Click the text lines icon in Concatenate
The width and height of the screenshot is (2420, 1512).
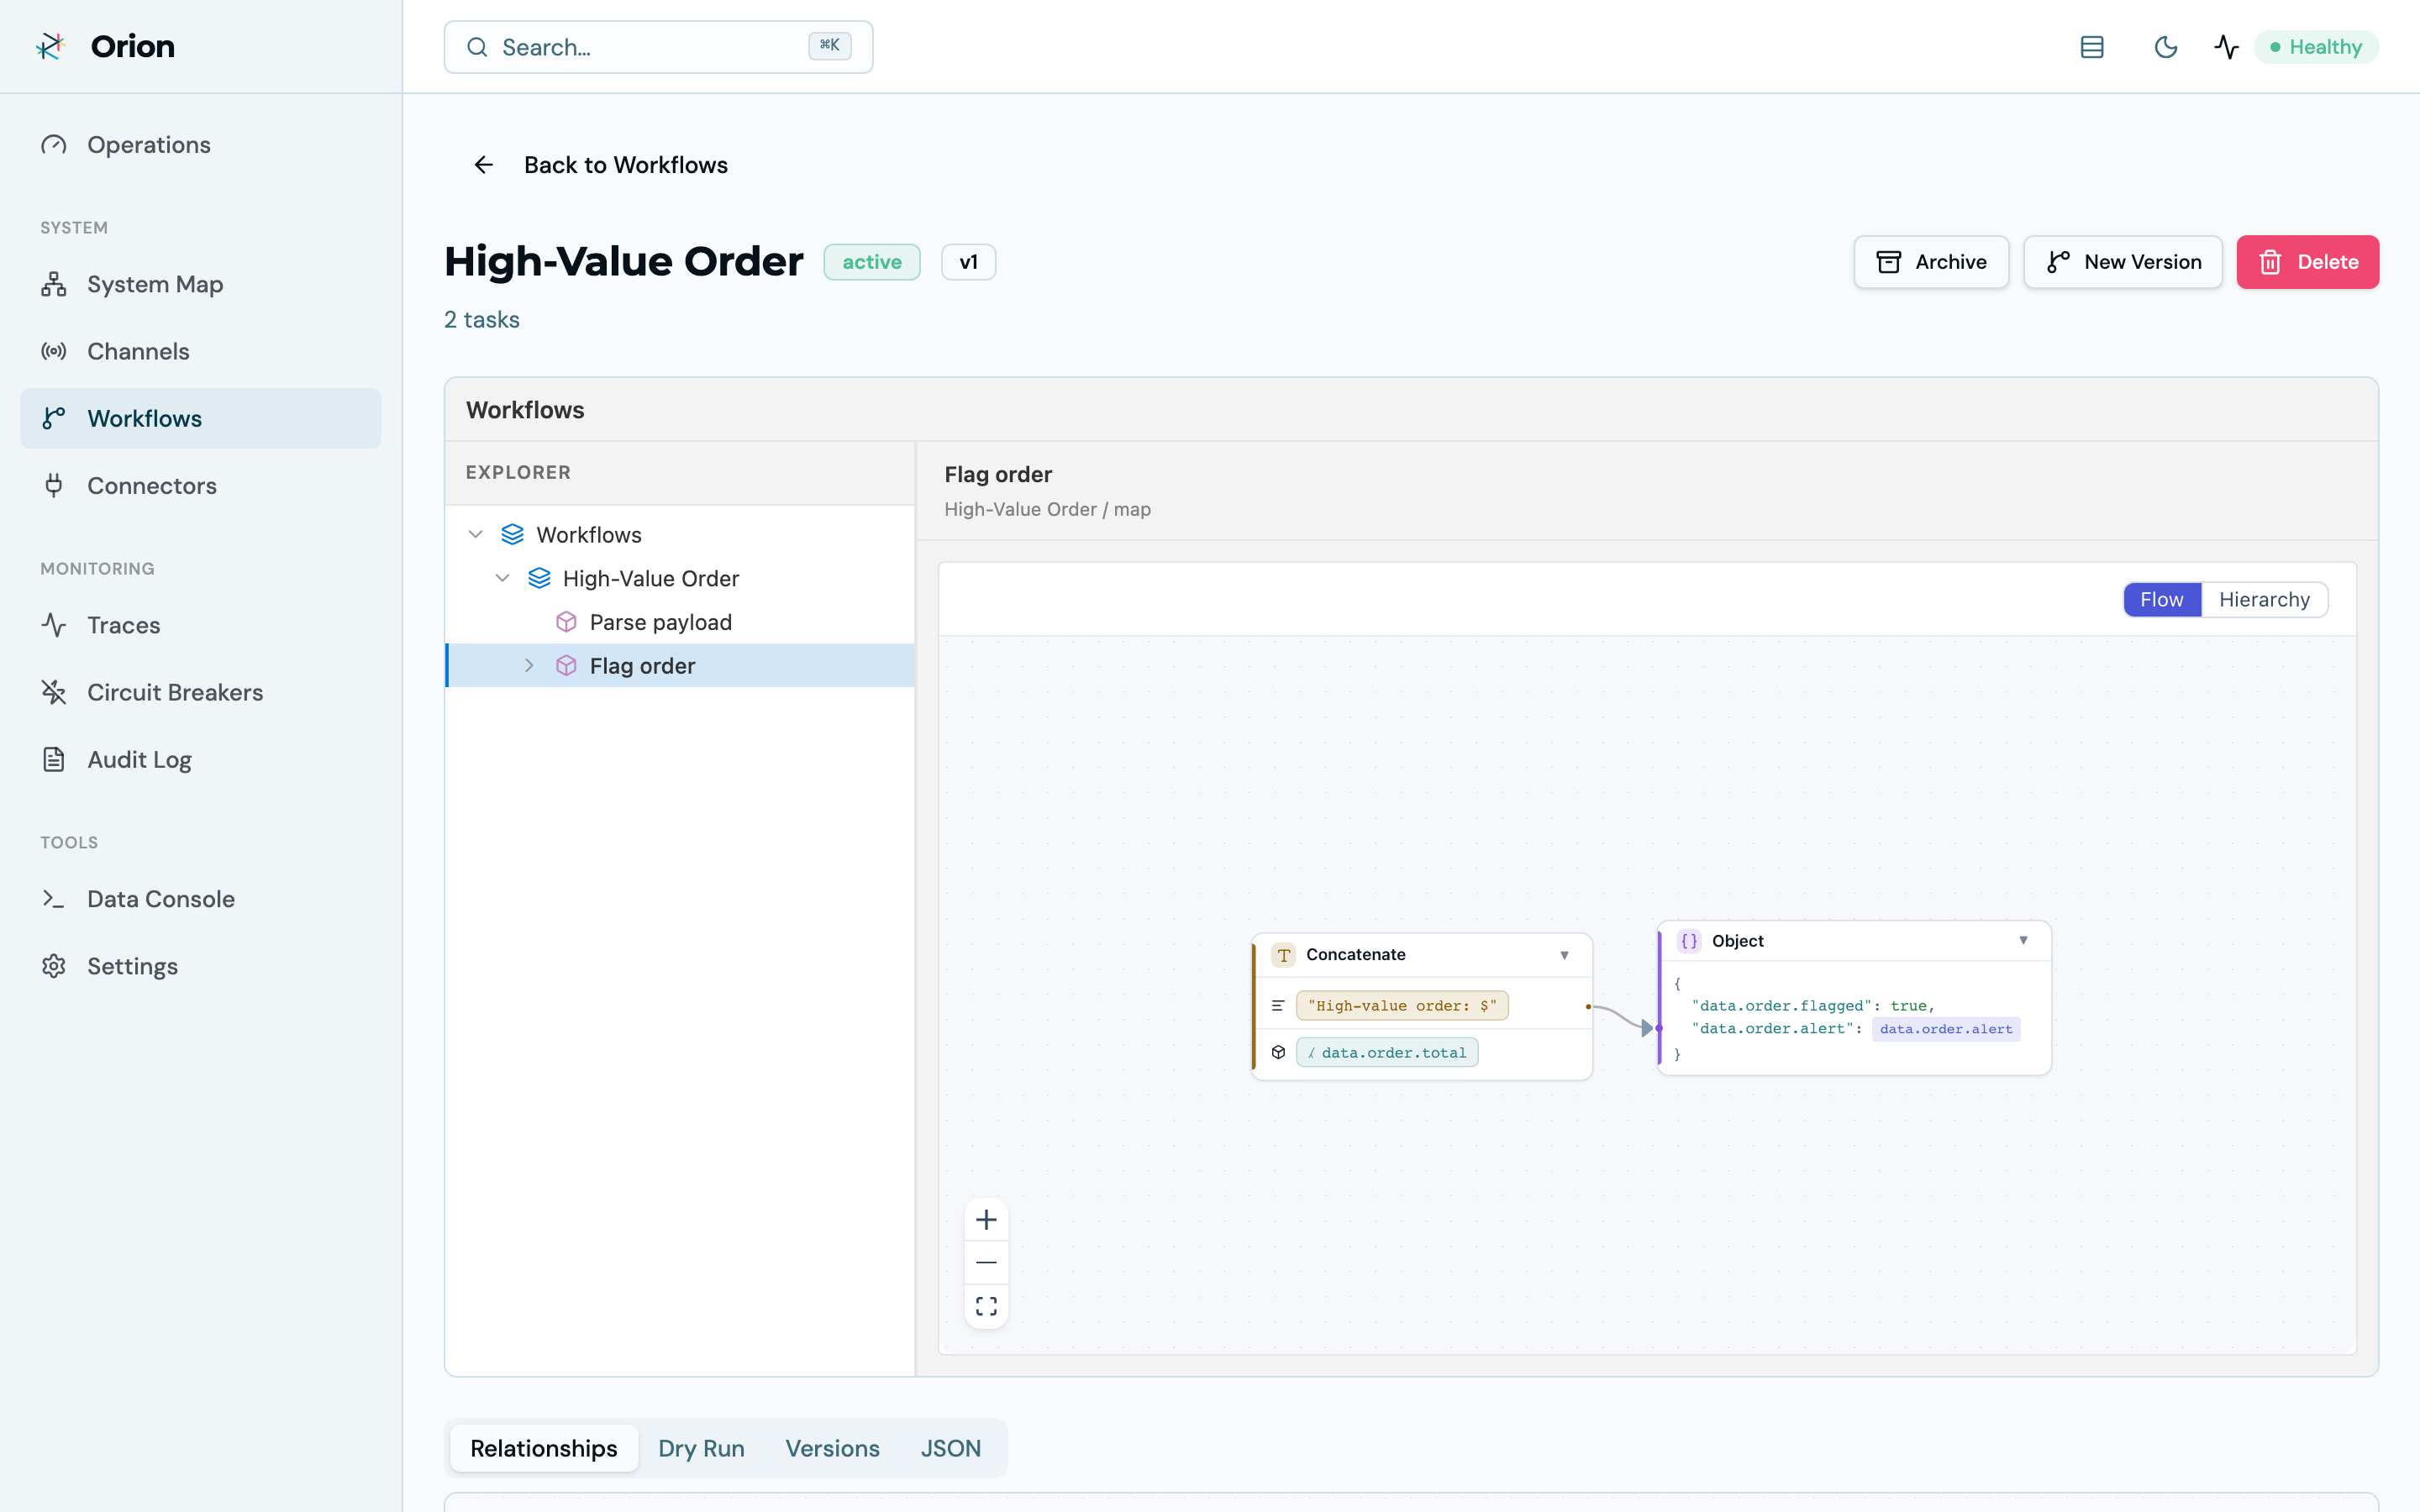[1278, 1006]
